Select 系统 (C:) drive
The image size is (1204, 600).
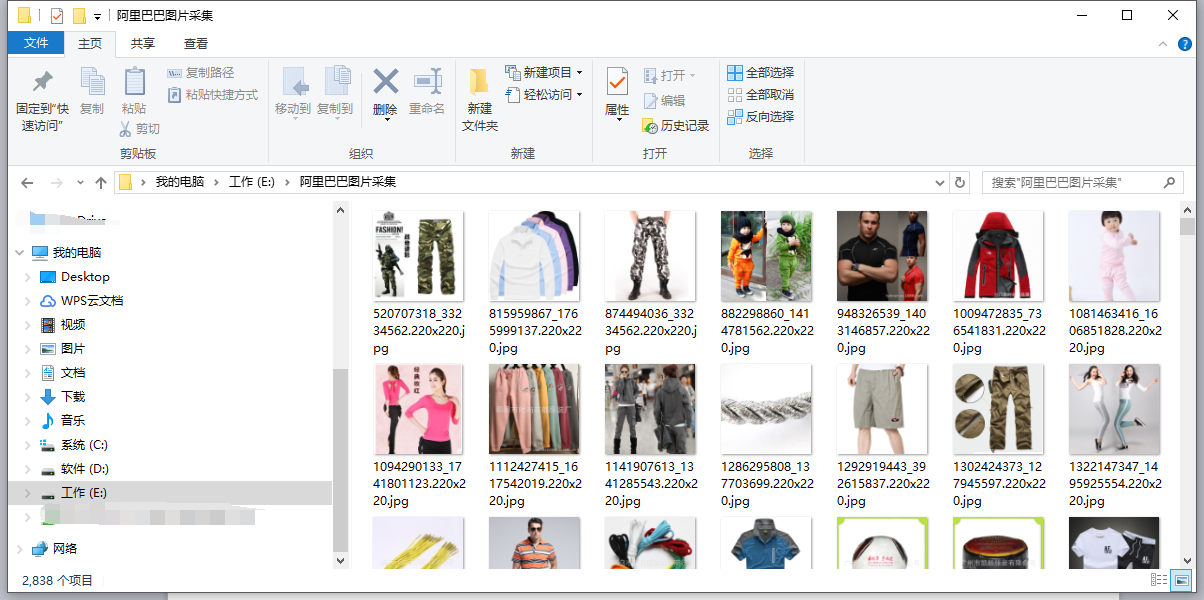84,445
